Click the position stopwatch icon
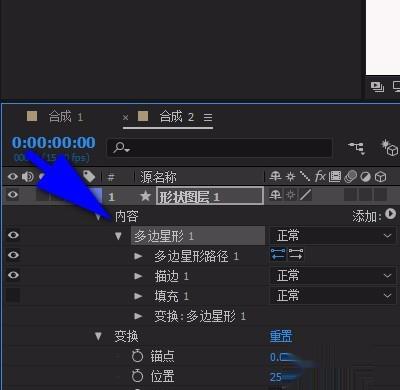This screenshot has height=390, width=400. (x=137, y=376)
